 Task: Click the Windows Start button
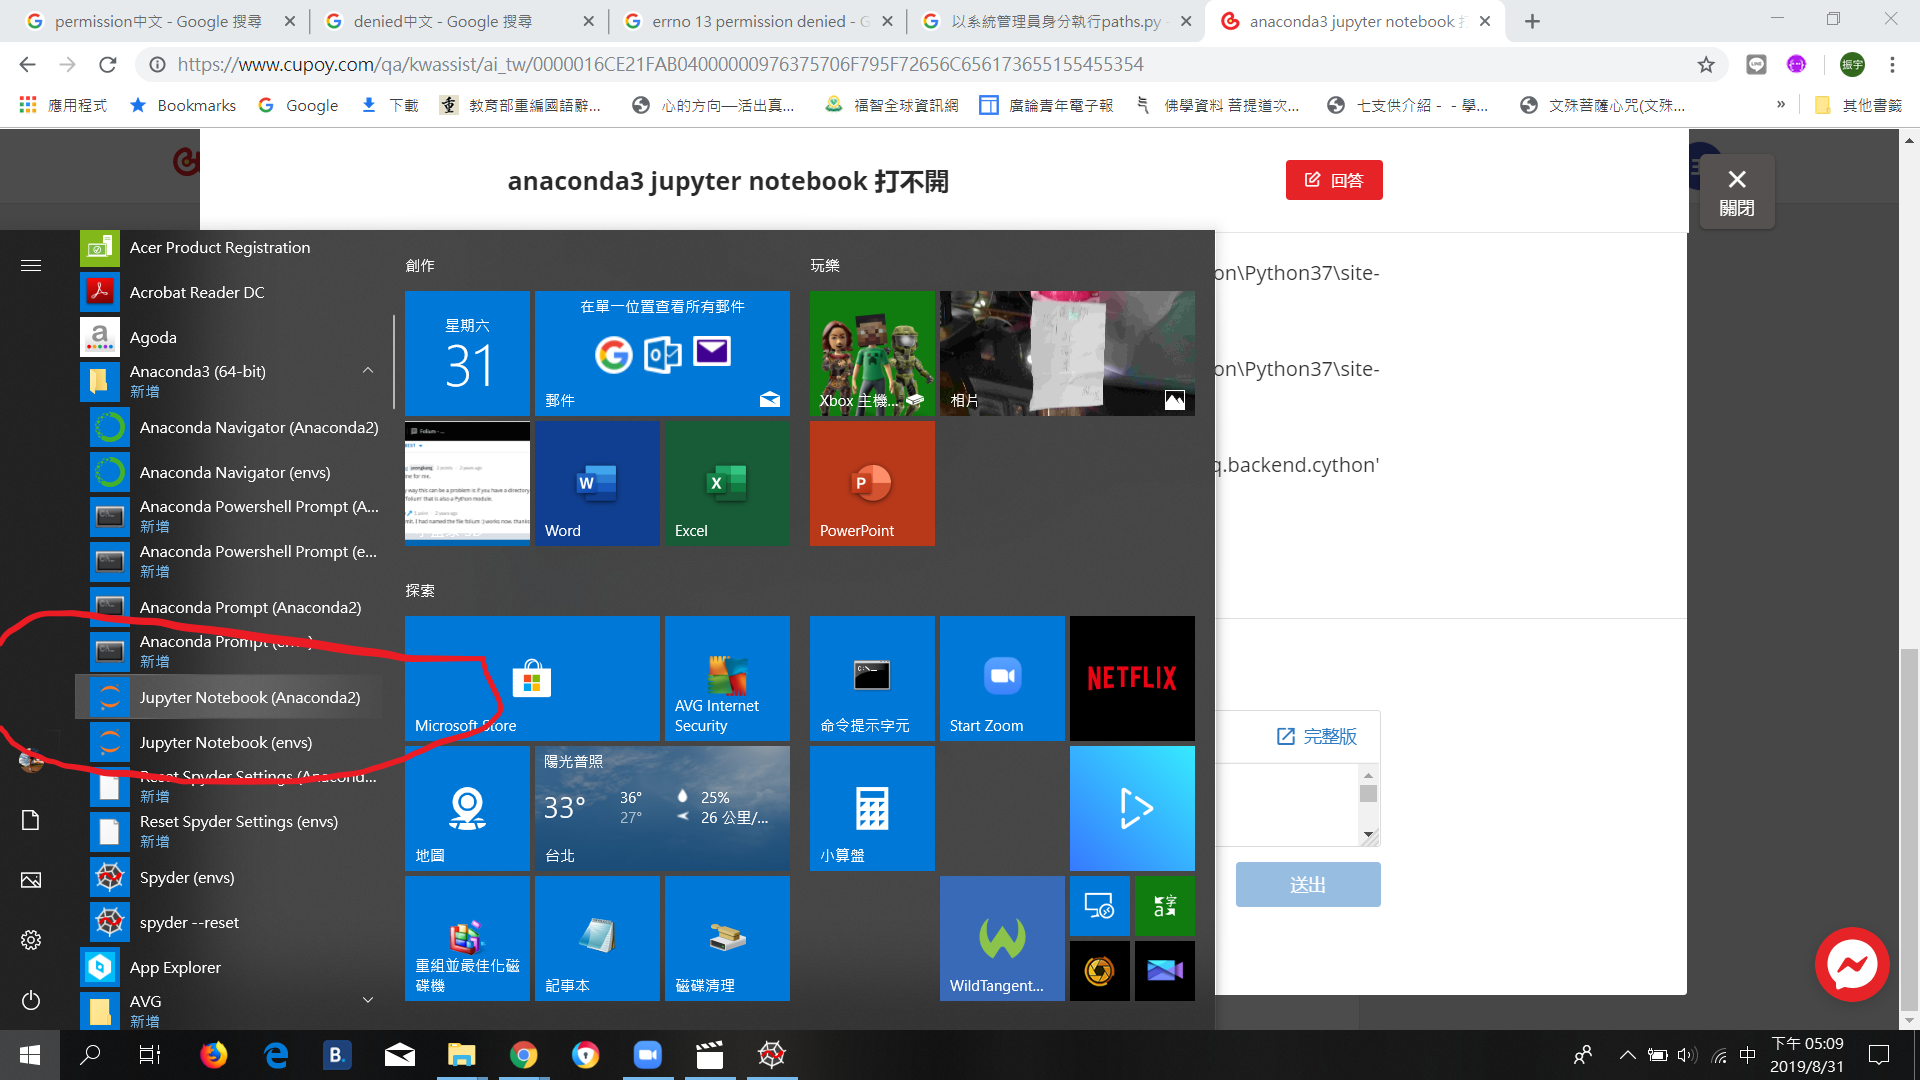(30, 1055)
